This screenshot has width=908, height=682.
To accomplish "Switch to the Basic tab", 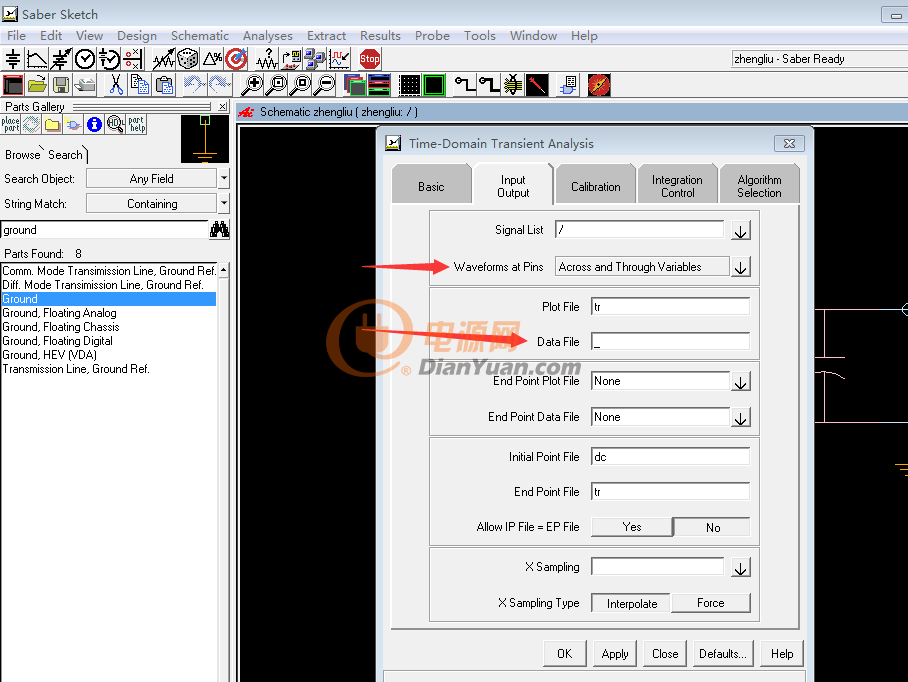I will pyautogui.click(x=431, y=186).
